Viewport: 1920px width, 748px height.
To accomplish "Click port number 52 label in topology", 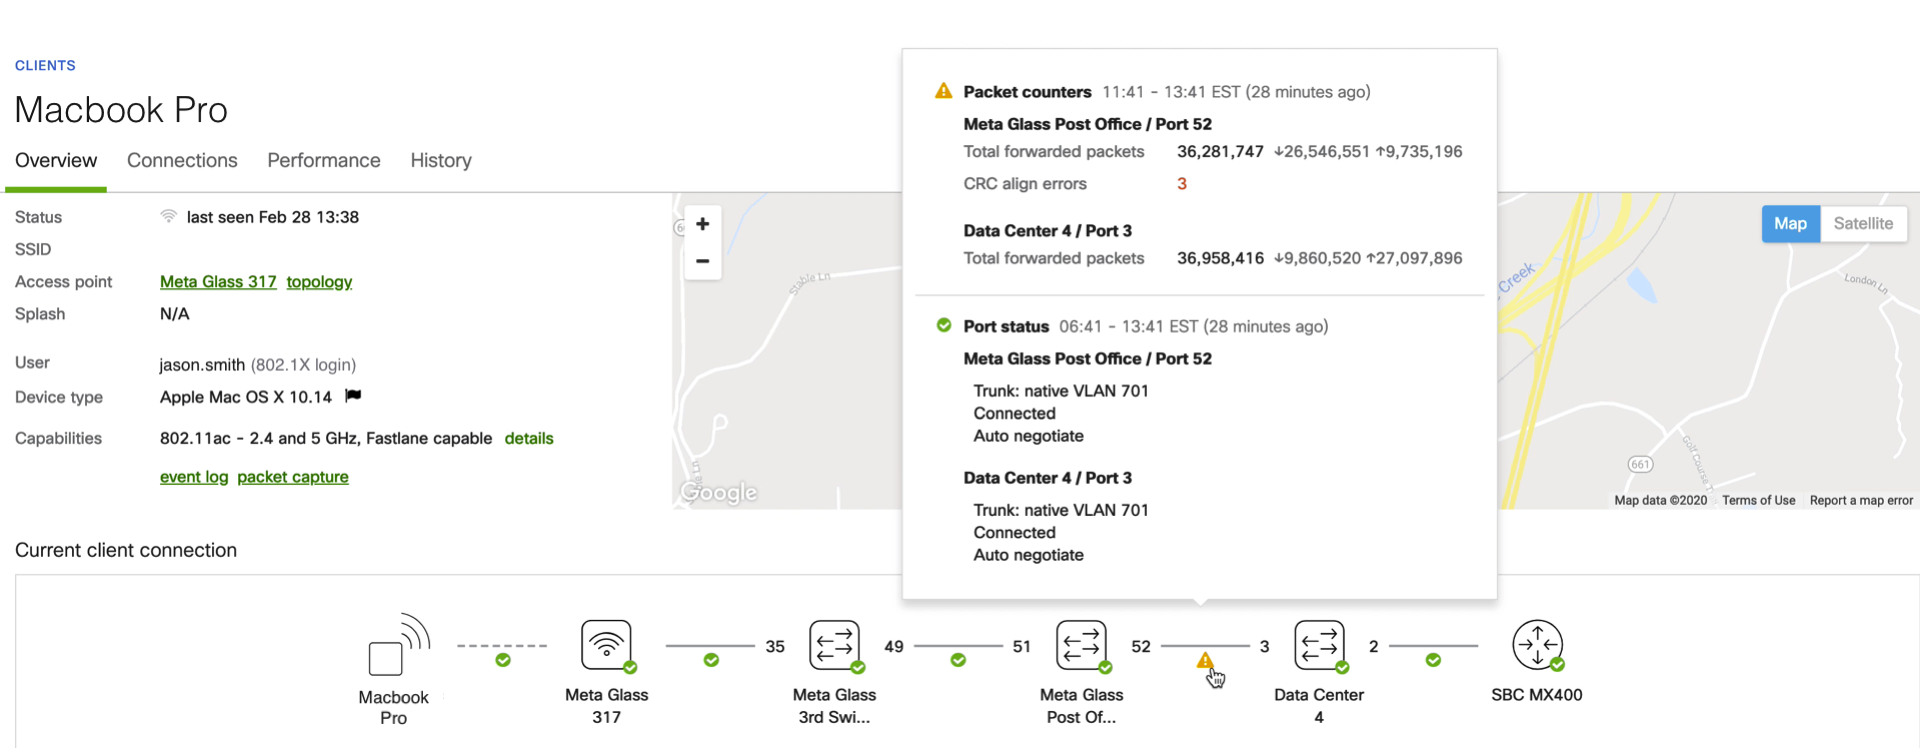I will (1141, 647).
